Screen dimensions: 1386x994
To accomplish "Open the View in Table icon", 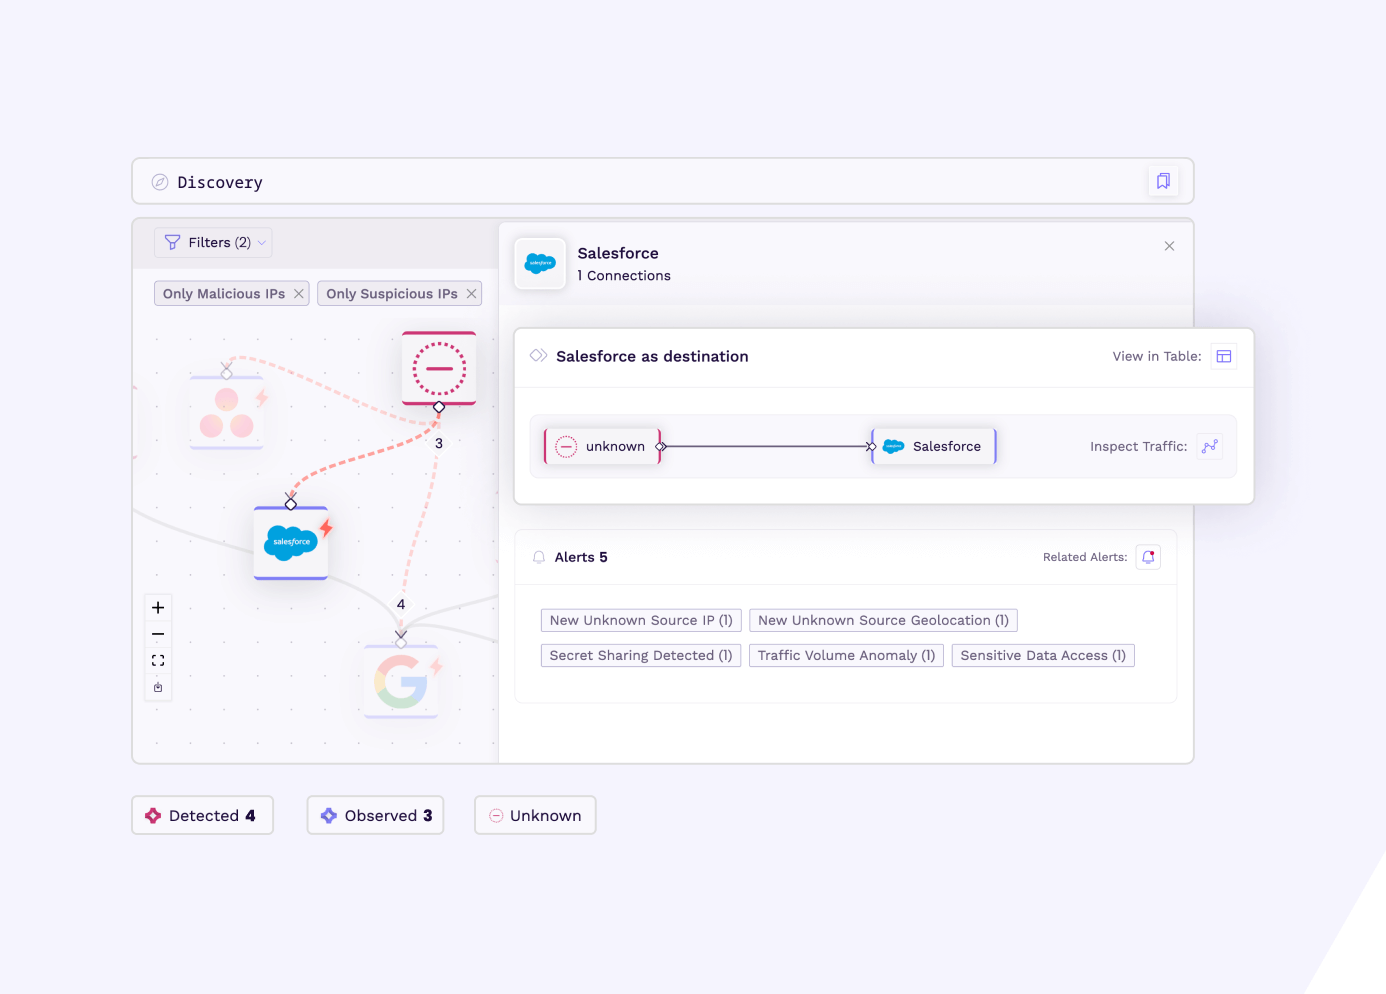I will (x=1224, y=356).
